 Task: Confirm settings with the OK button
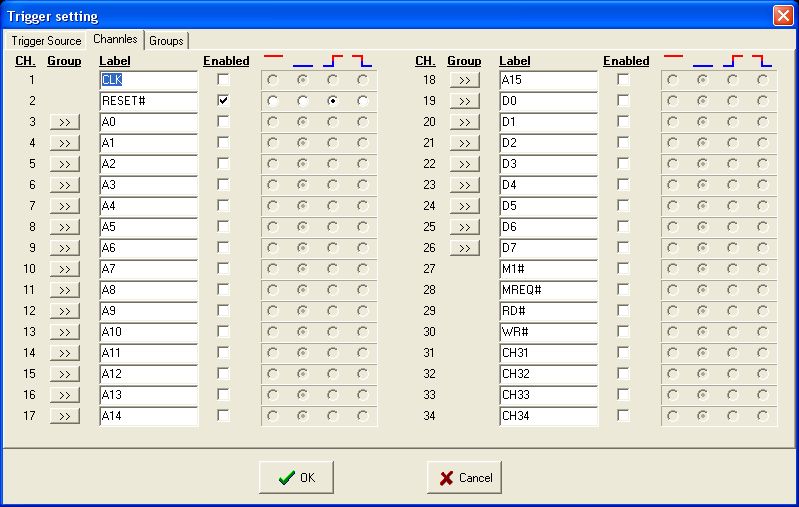[x=296, y=478]
